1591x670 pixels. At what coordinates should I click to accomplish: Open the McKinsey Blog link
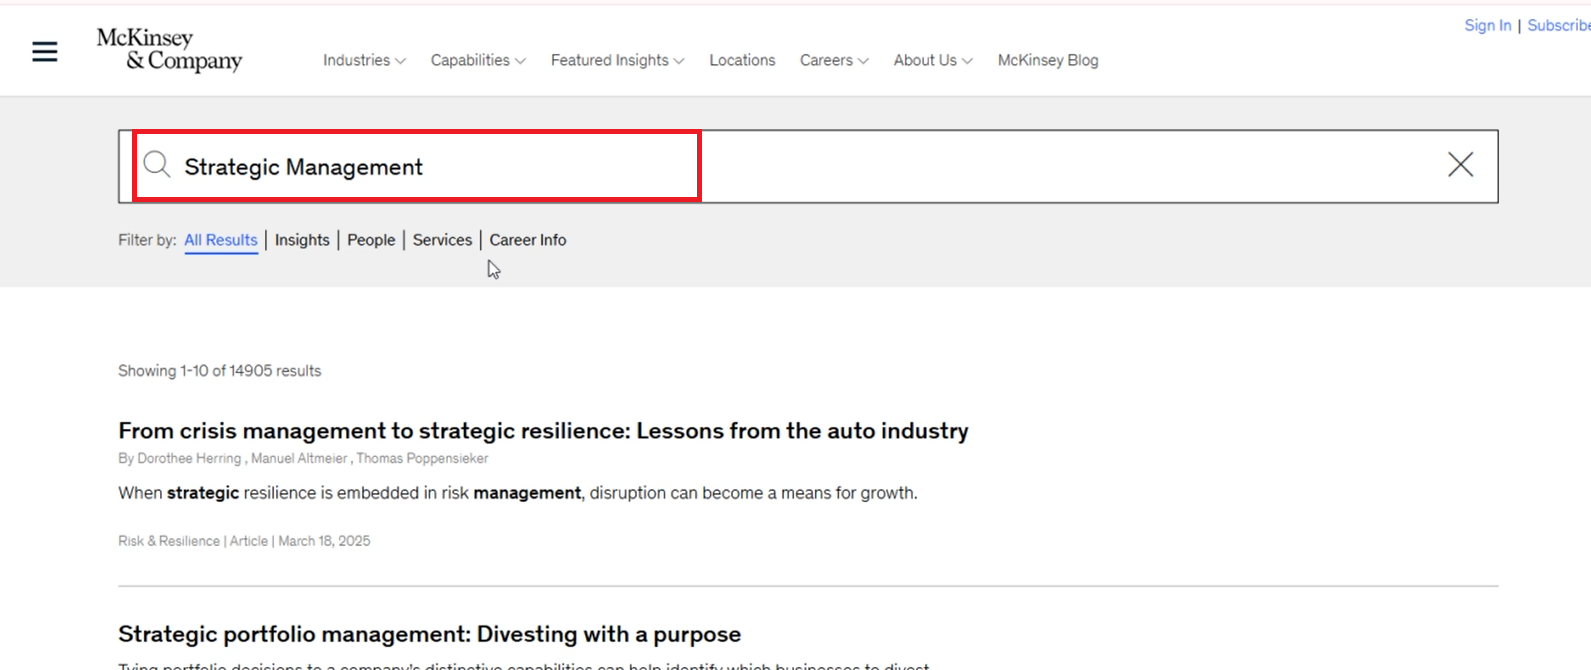pos(1047,60)
